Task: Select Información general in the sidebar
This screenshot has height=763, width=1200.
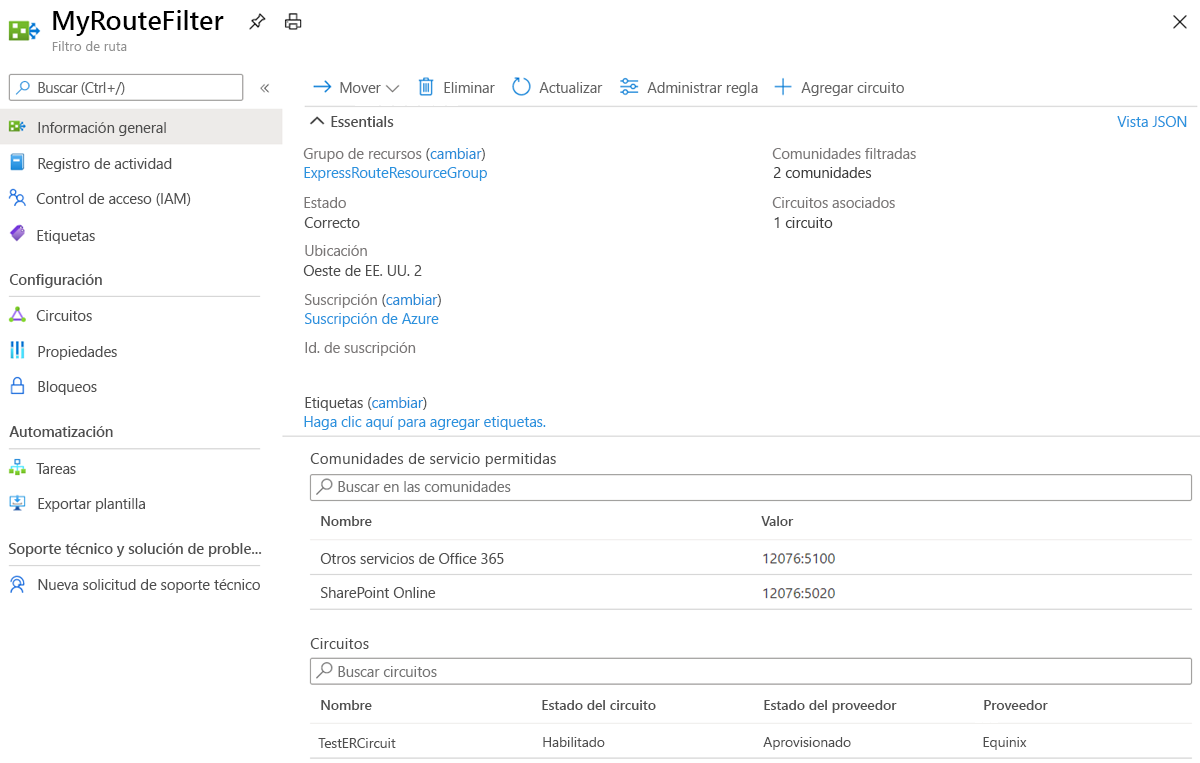Action: coord(141,128)
